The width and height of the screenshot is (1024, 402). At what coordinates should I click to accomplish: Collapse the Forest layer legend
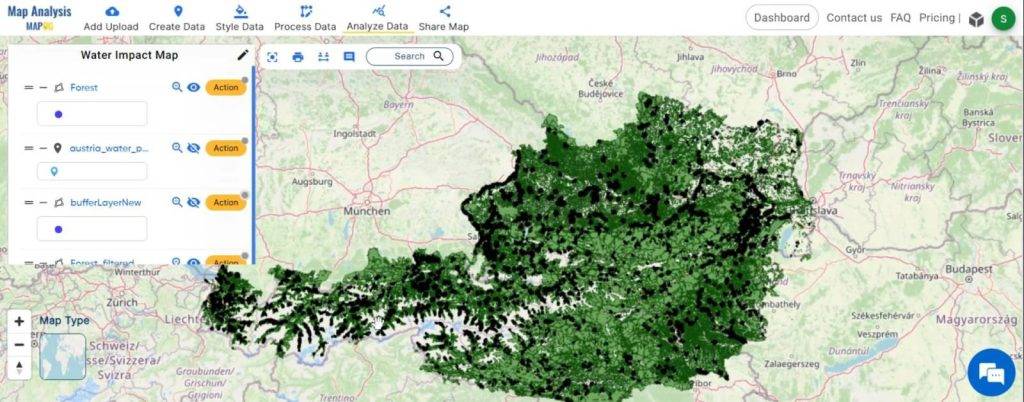pos(43,87)
